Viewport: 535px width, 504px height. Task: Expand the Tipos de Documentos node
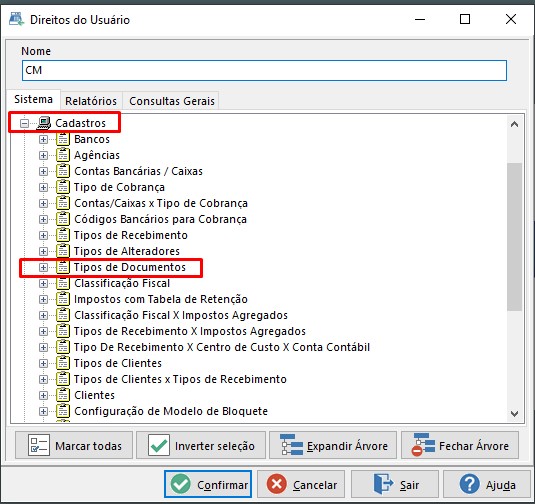coord(43,268)
